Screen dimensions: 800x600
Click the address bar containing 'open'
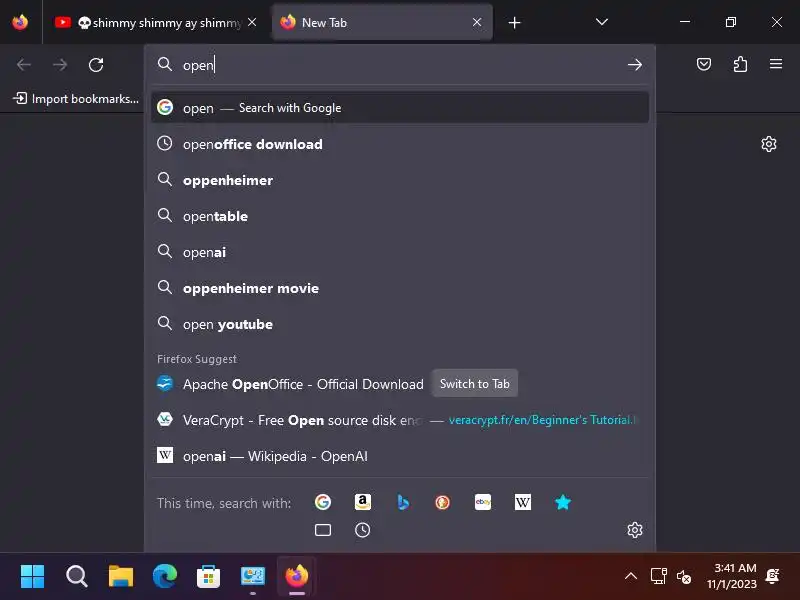point(401,65)
